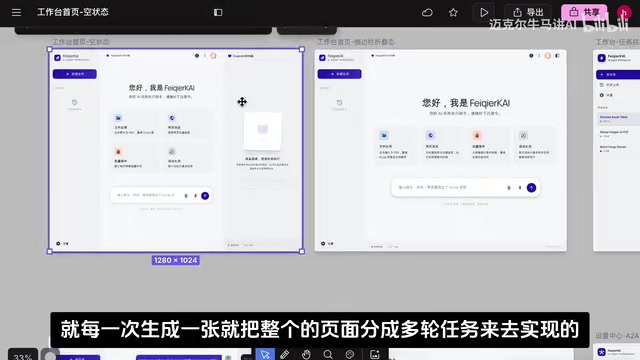Select the purple globe card icon in first frame
The height and width of the screenshot is (360, 640).
point(172,118)
